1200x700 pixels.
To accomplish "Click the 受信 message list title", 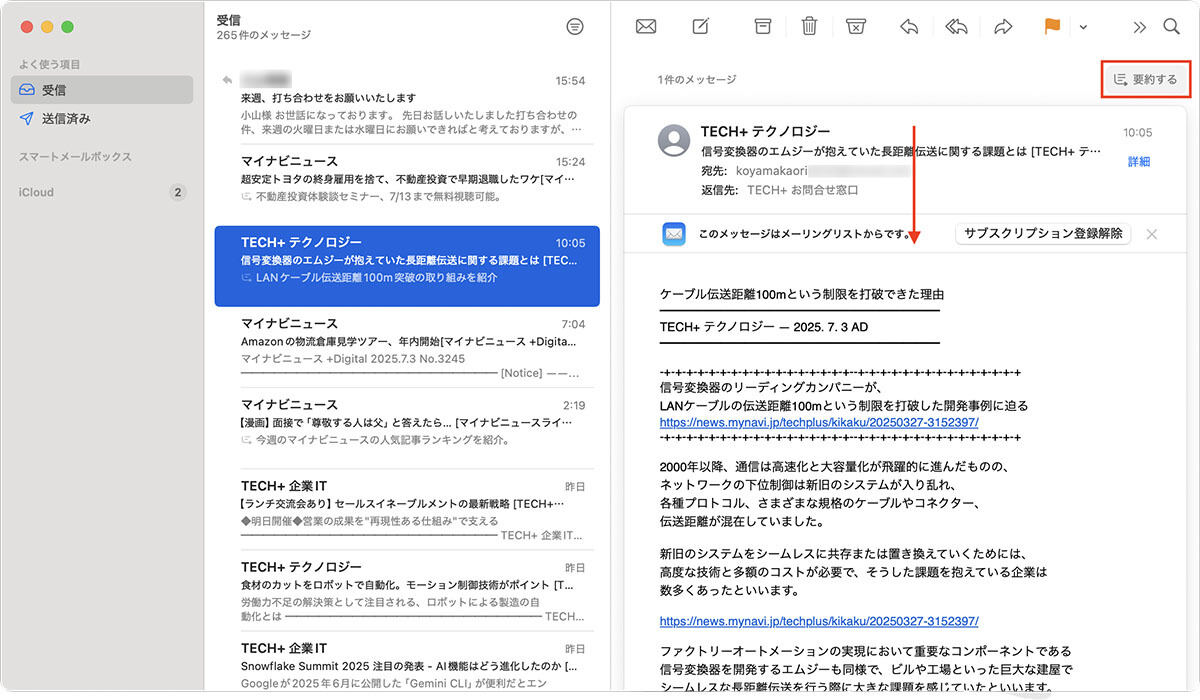I will point(228,19).
